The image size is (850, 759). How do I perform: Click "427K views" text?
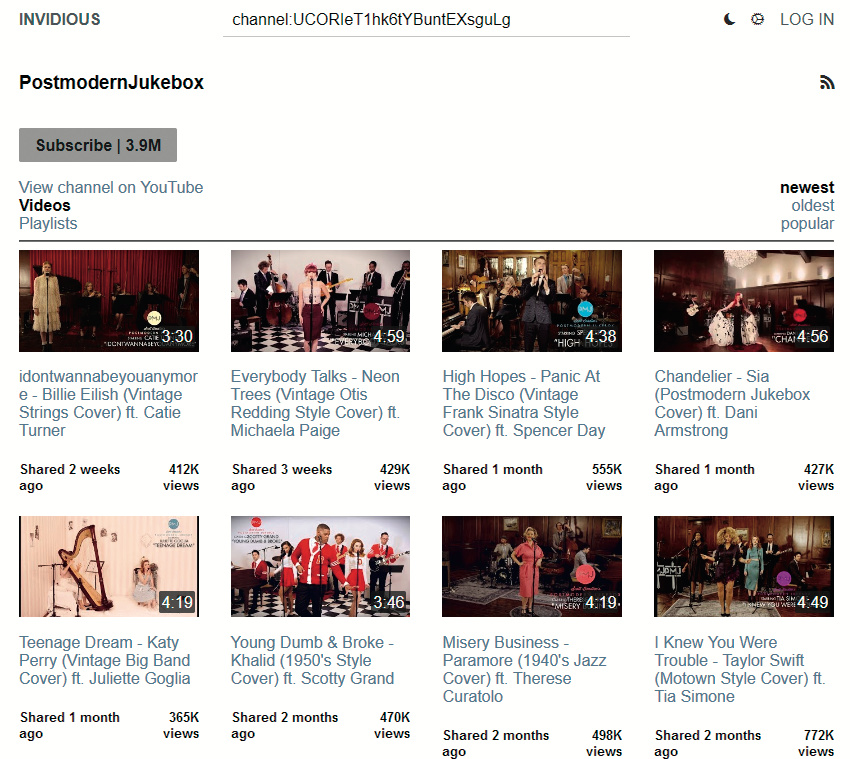tap(816, 477)
